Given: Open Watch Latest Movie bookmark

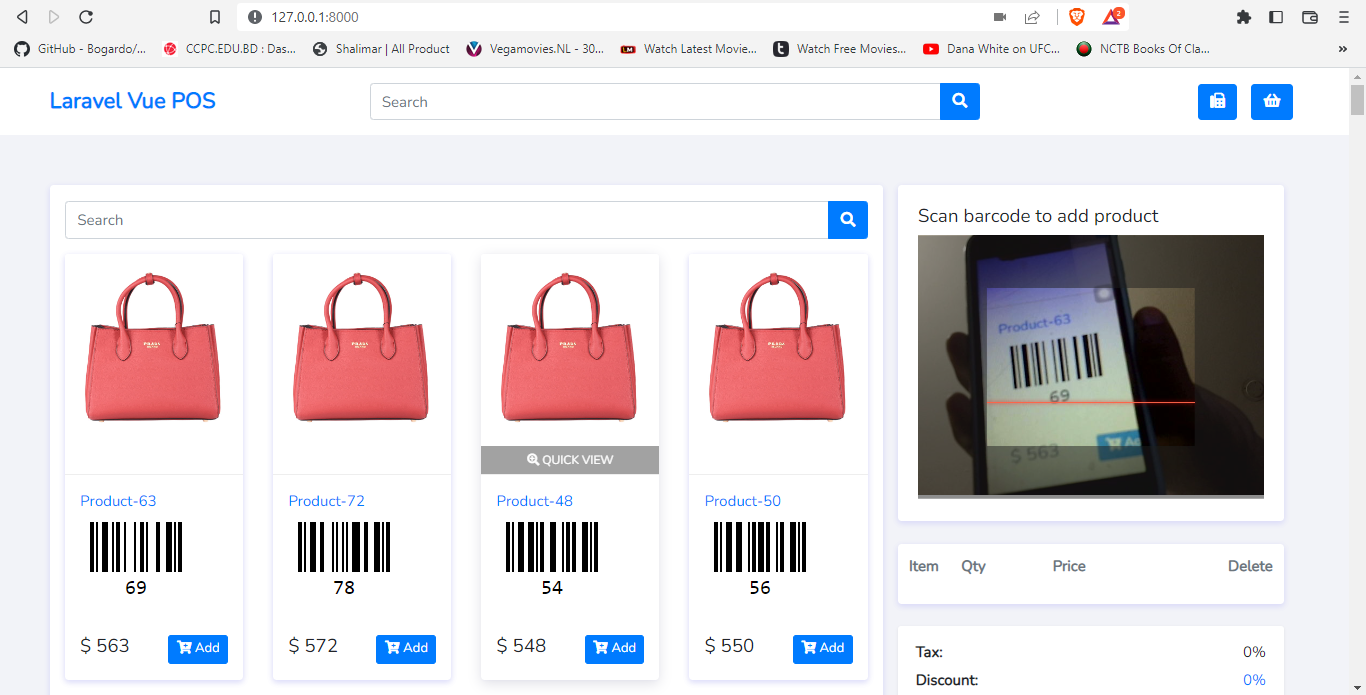Looking at the screenshot, I should pos(688,48).
